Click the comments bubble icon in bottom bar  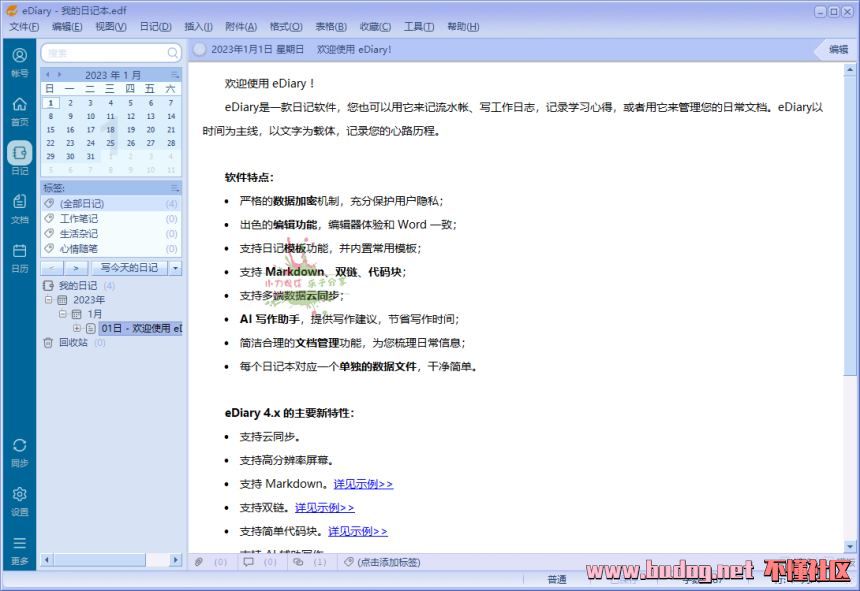(248, 562)
